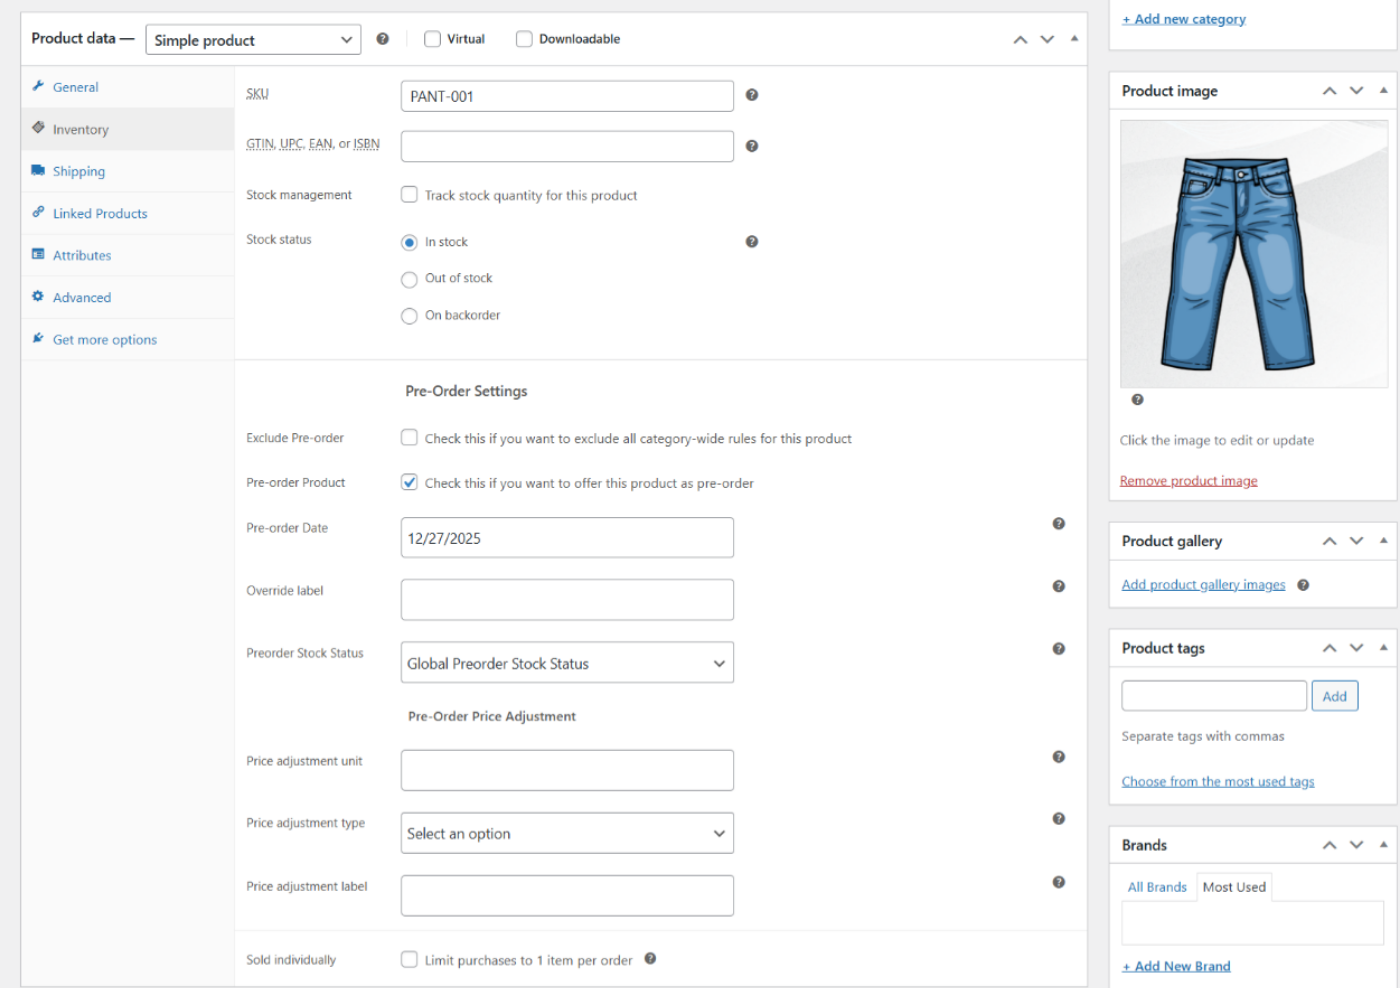Open the Preorder Stock Status dropdown
1400x988 pixels.
pyautogui.click(x=566, y=662)
